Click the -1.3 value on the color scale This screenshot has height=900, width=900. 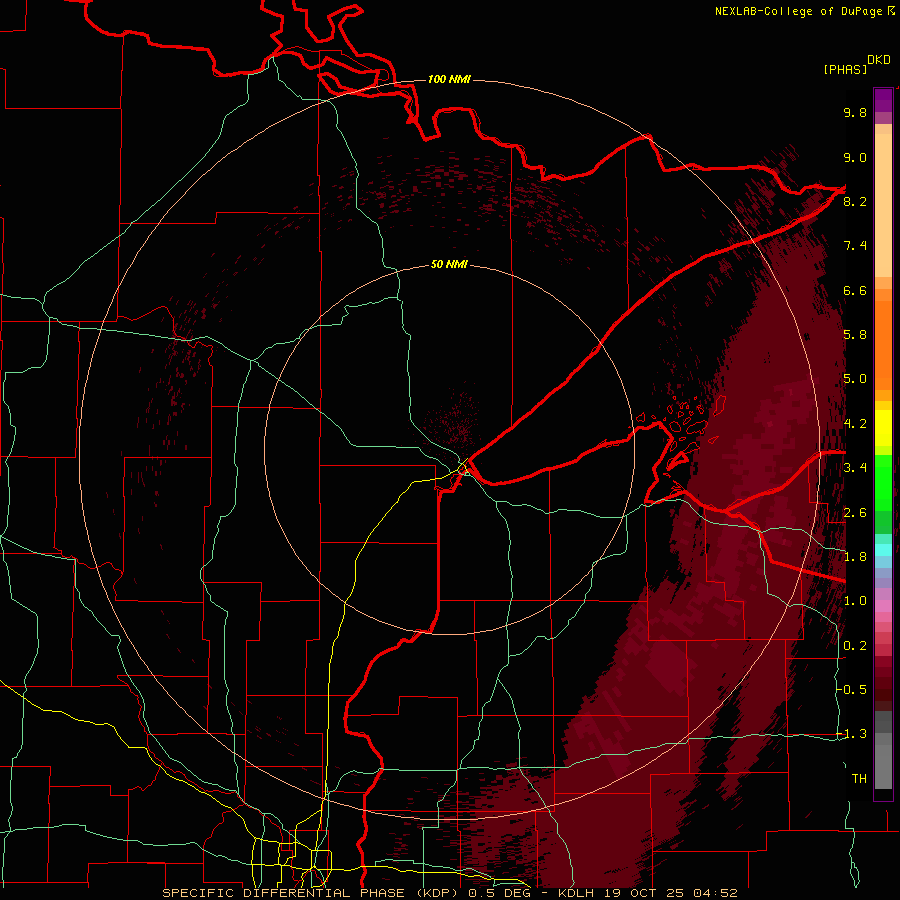(853, 734)
